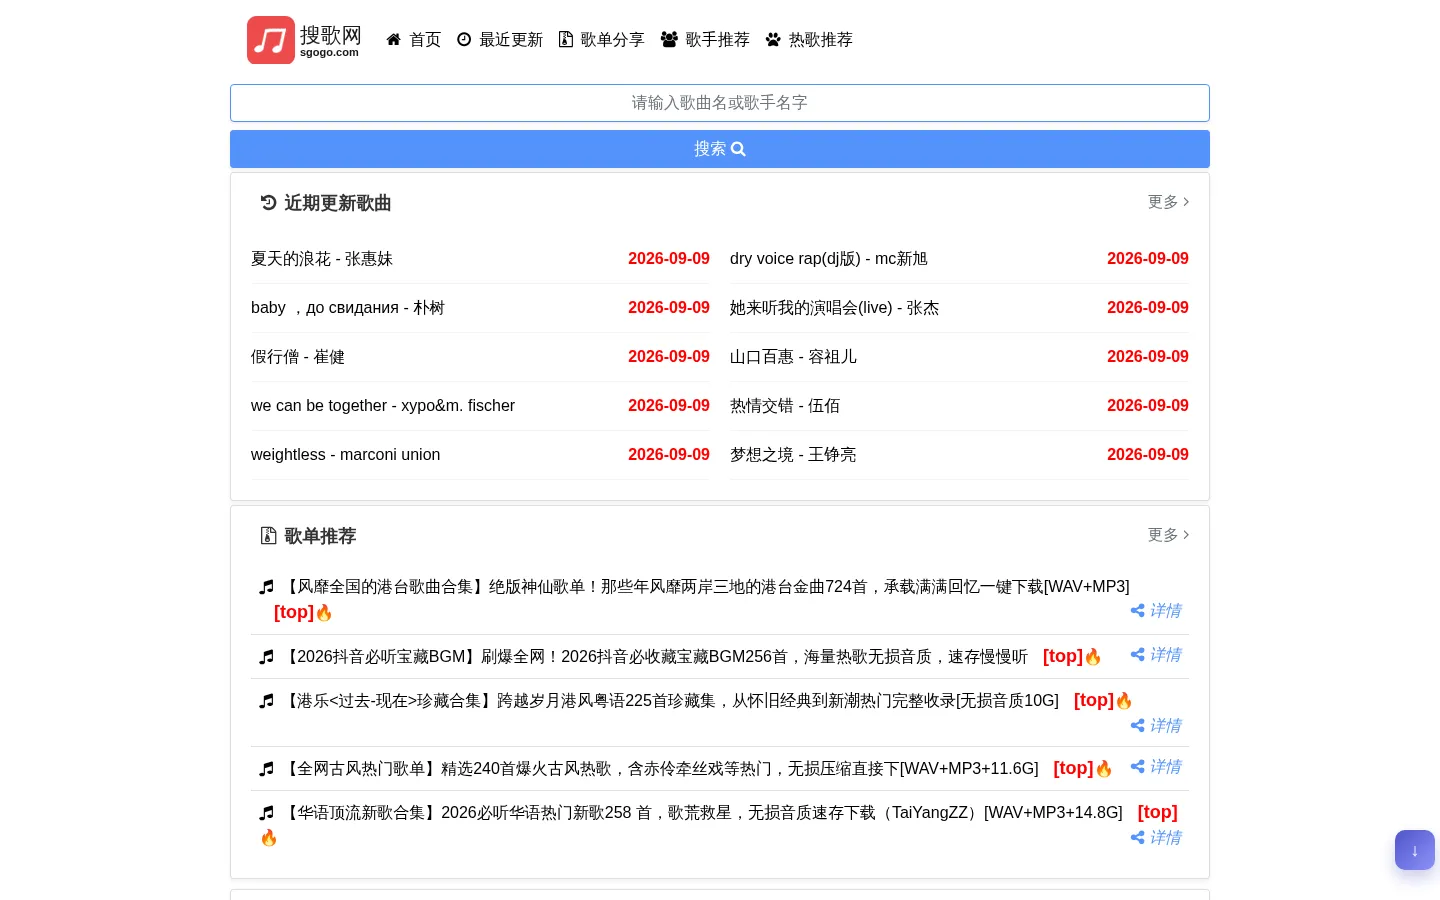The image size is (1440, 900).
Task: Click the file icon beside 歌单推荐
Action: point(268,536)
